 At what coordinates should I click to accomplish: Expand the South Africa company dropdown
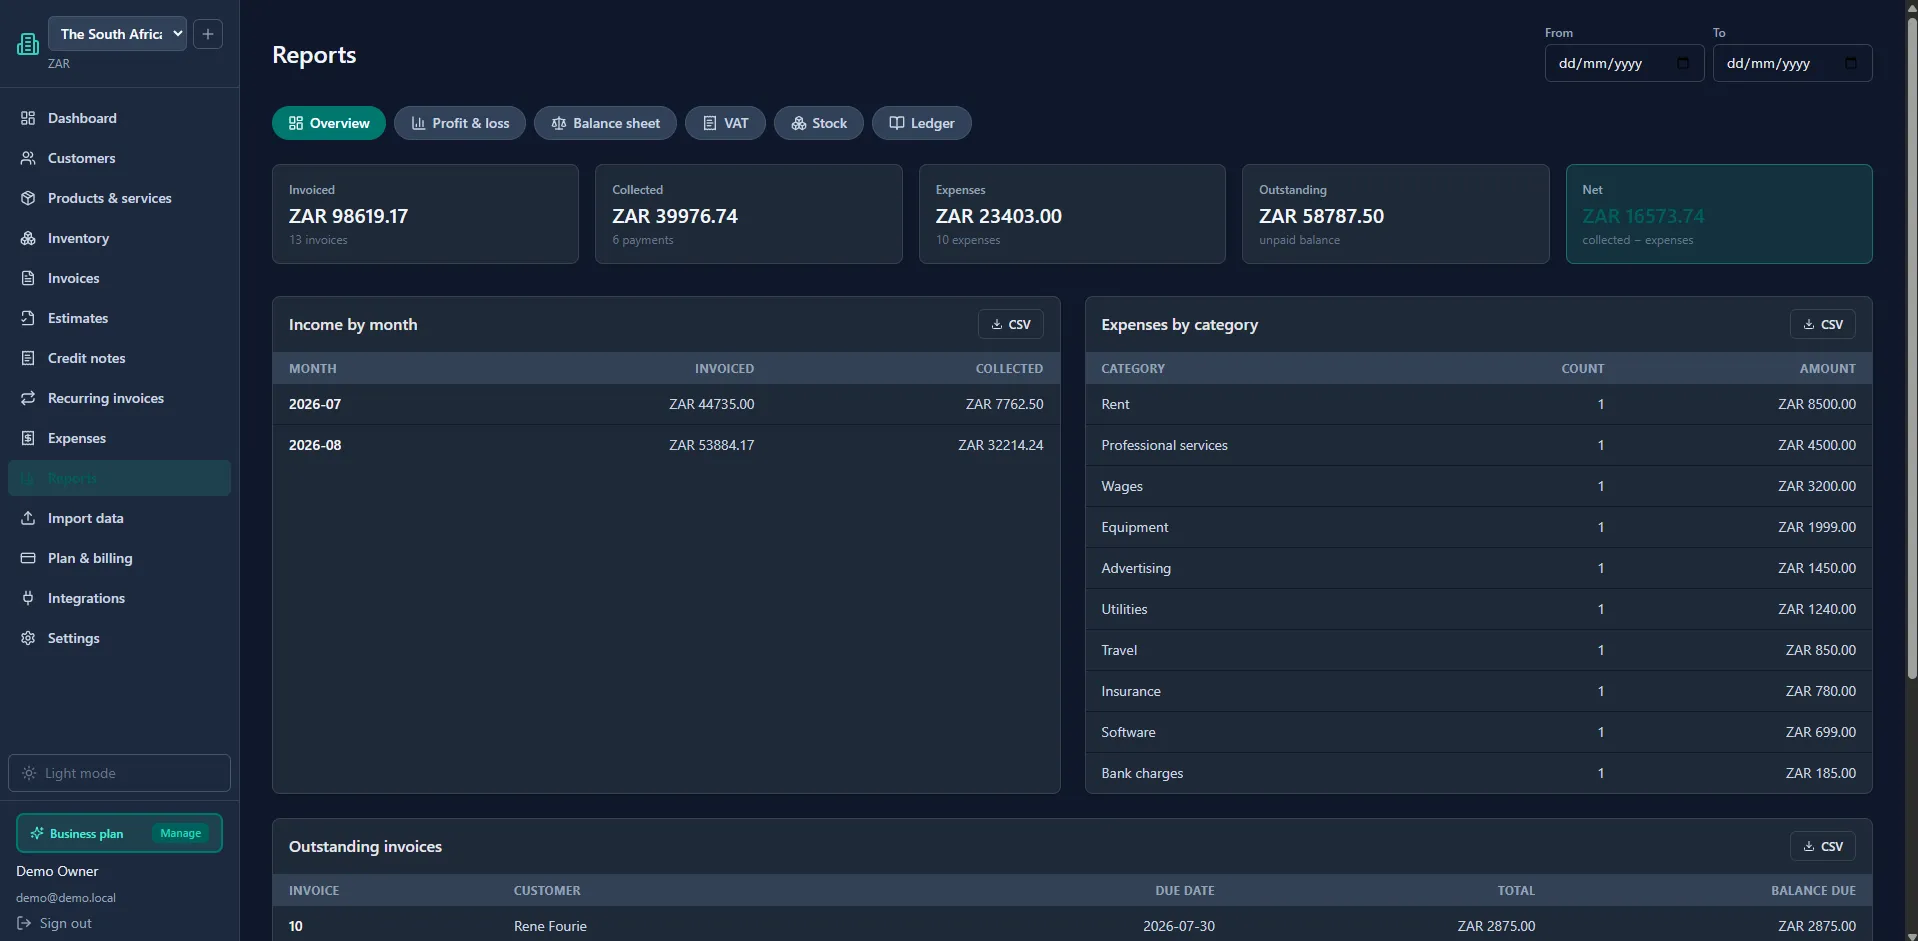(x=117, y=34)
